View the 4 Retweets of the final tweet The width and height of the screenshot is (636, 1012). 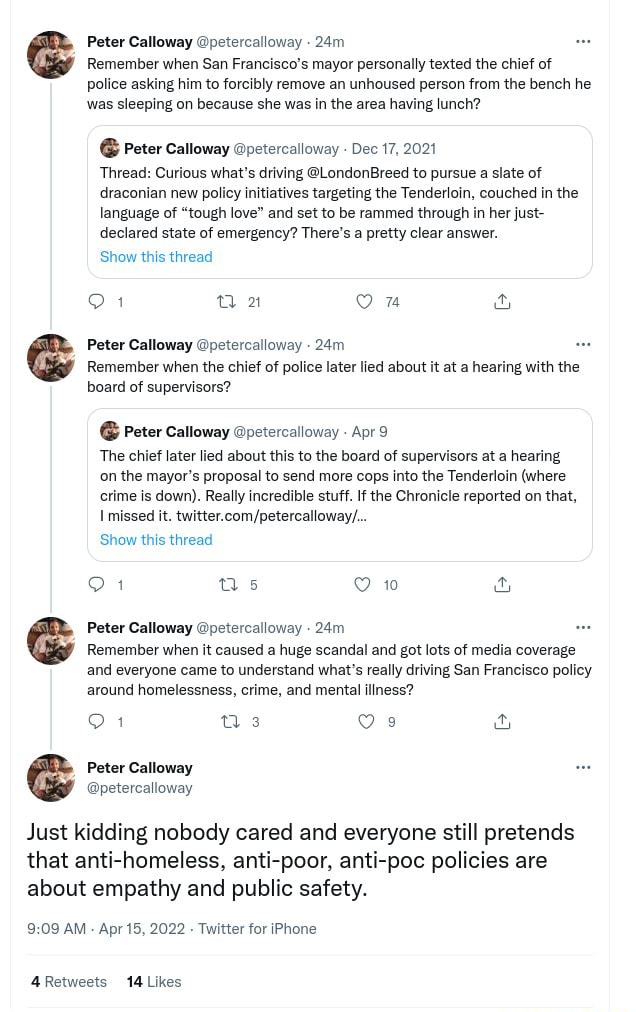click(68, 981)
